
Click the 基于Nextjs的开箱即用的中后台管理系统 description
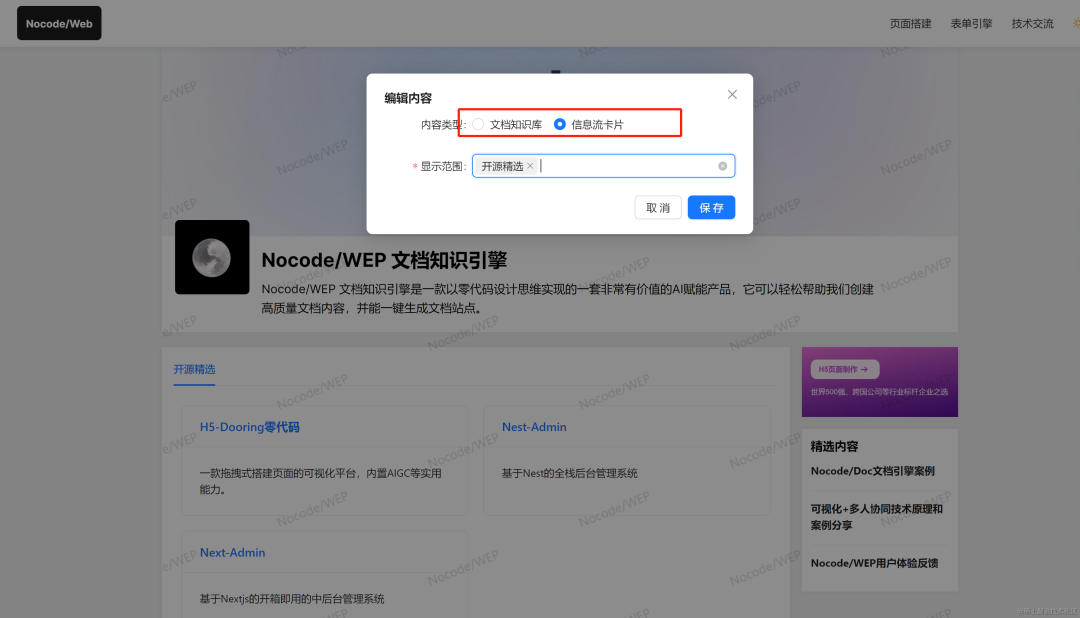click(292, 599)
